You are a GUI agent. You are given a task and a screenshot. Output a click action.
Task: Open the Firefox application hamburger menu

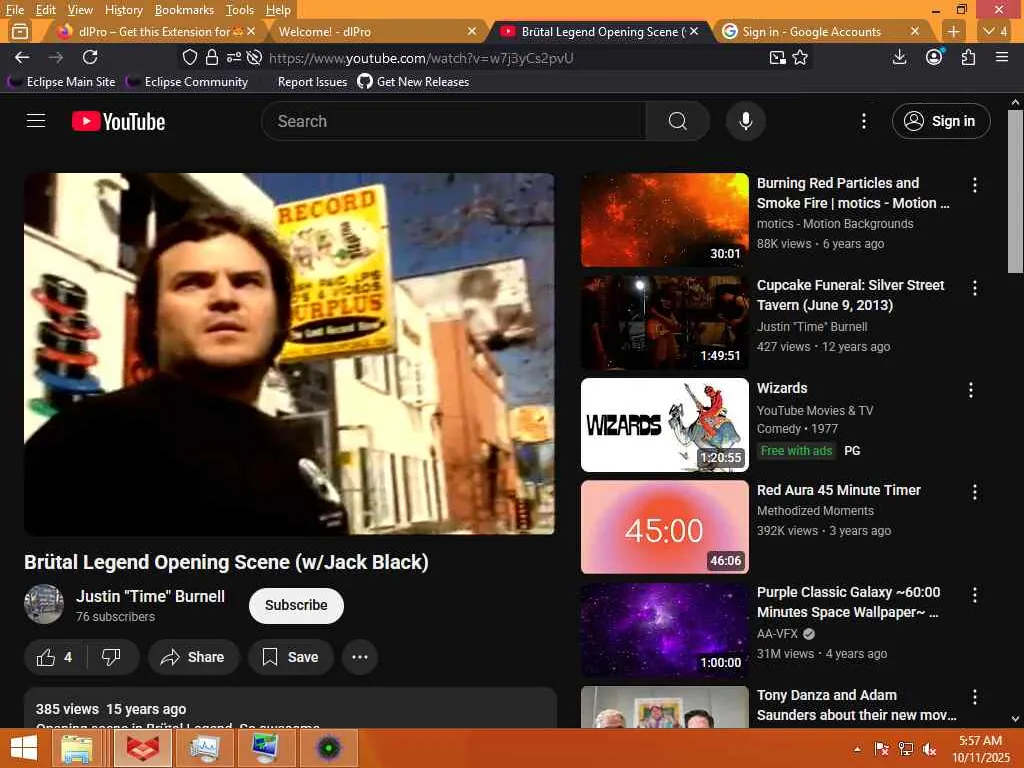(x=1002, y=57)
